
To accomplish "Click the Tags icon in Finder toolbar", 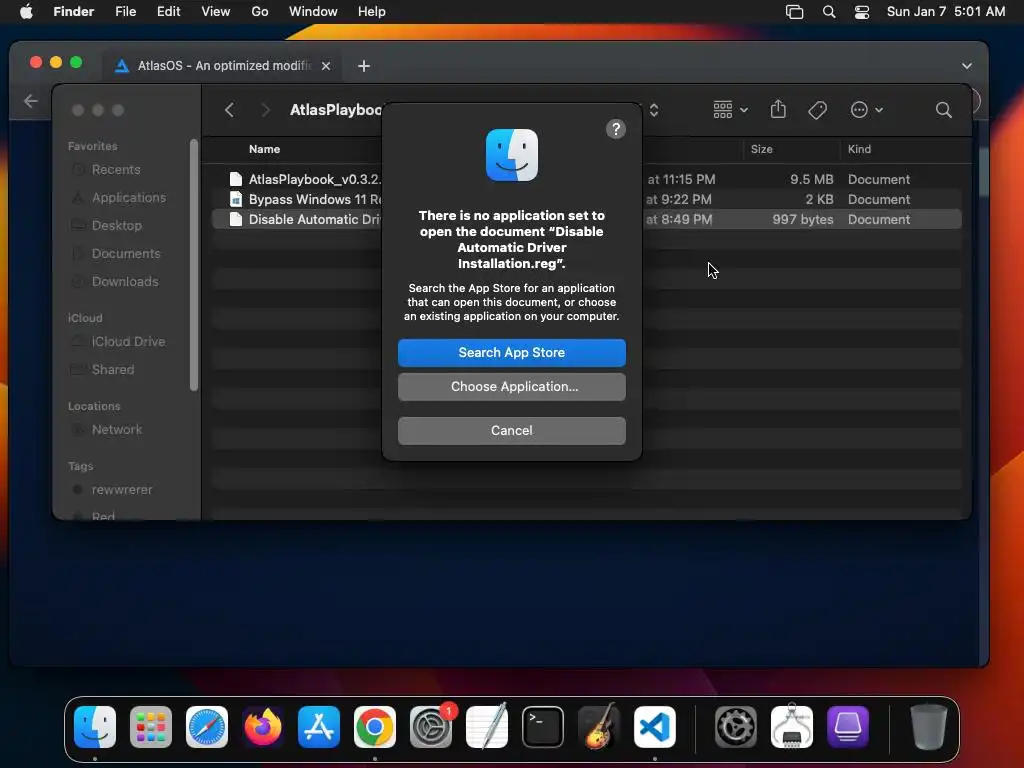I will click(x=817, y=110).
